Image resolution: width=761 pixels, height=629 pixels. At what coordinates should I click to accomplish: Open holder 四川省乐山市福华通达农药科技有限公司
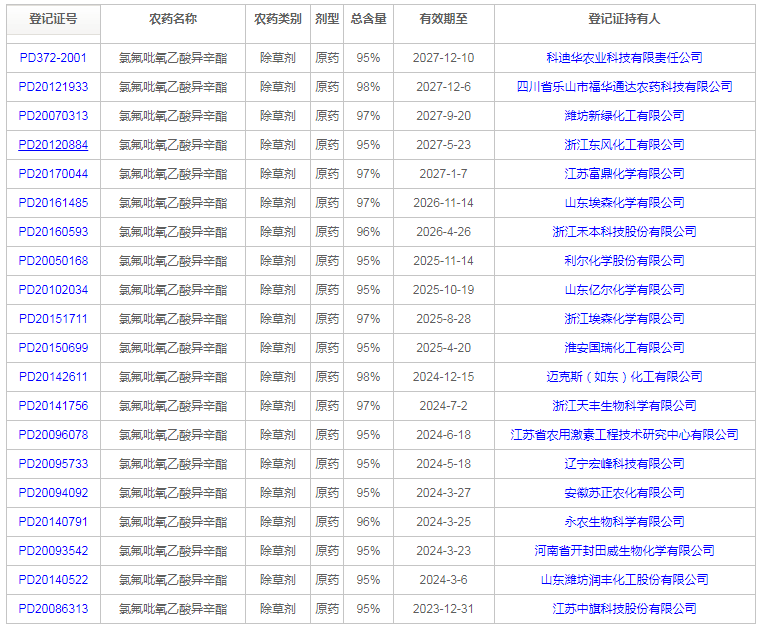[624, 87]
